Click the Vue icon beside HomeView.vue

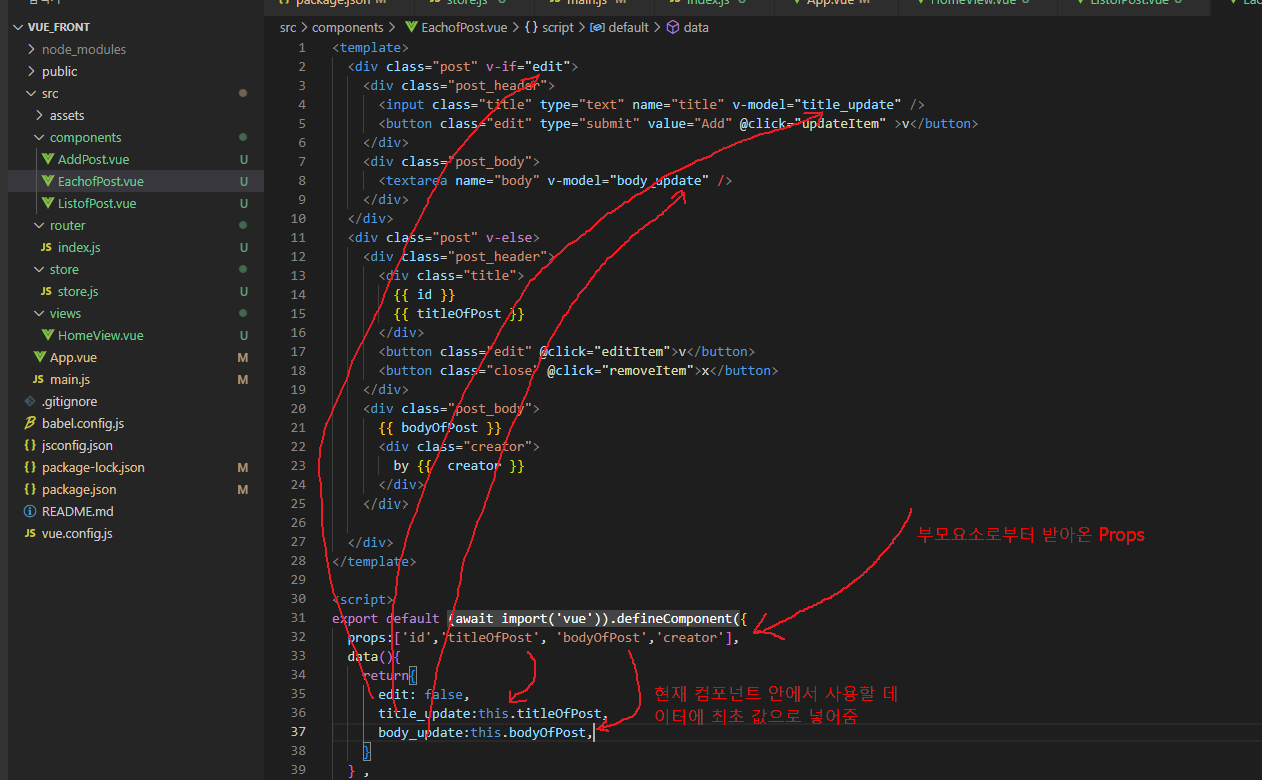(x=47, y=335)
